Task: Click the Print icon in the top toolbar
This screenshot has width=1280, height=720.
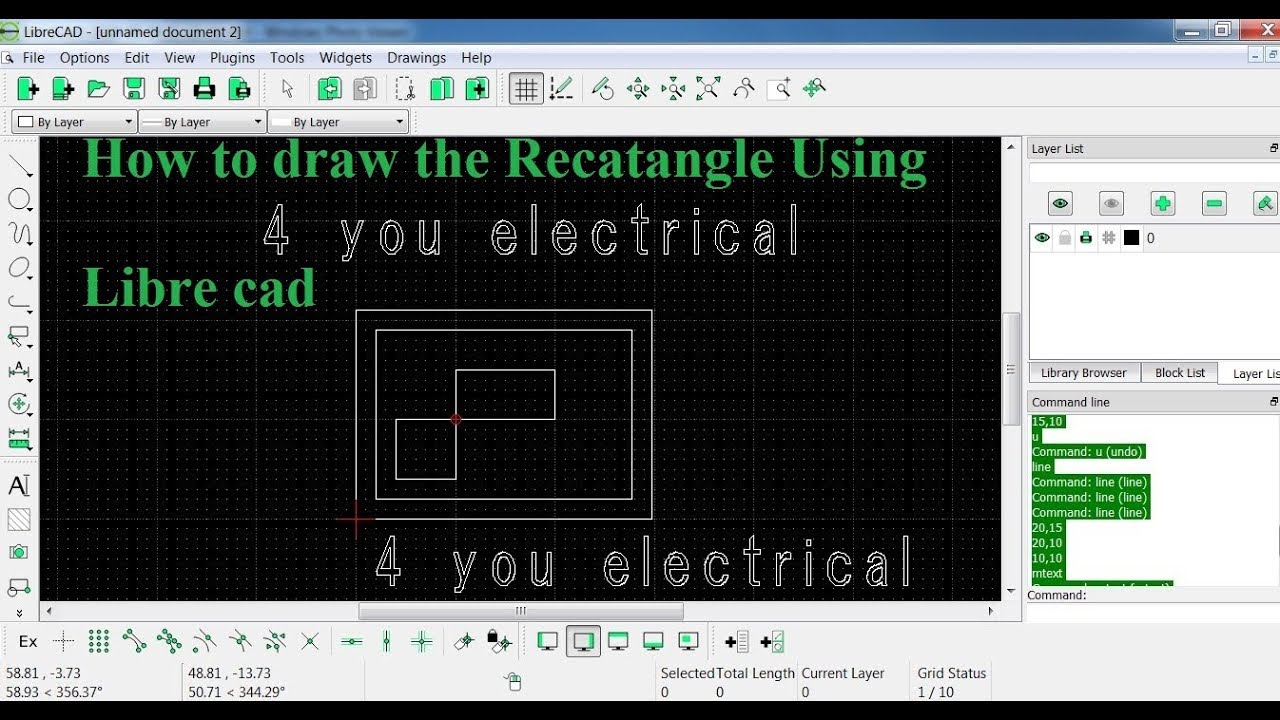Action: coord(204,89)
